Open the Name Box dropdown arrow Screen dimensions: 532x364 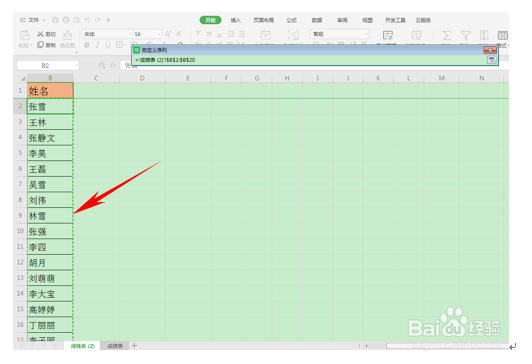(x=77, y=65)
